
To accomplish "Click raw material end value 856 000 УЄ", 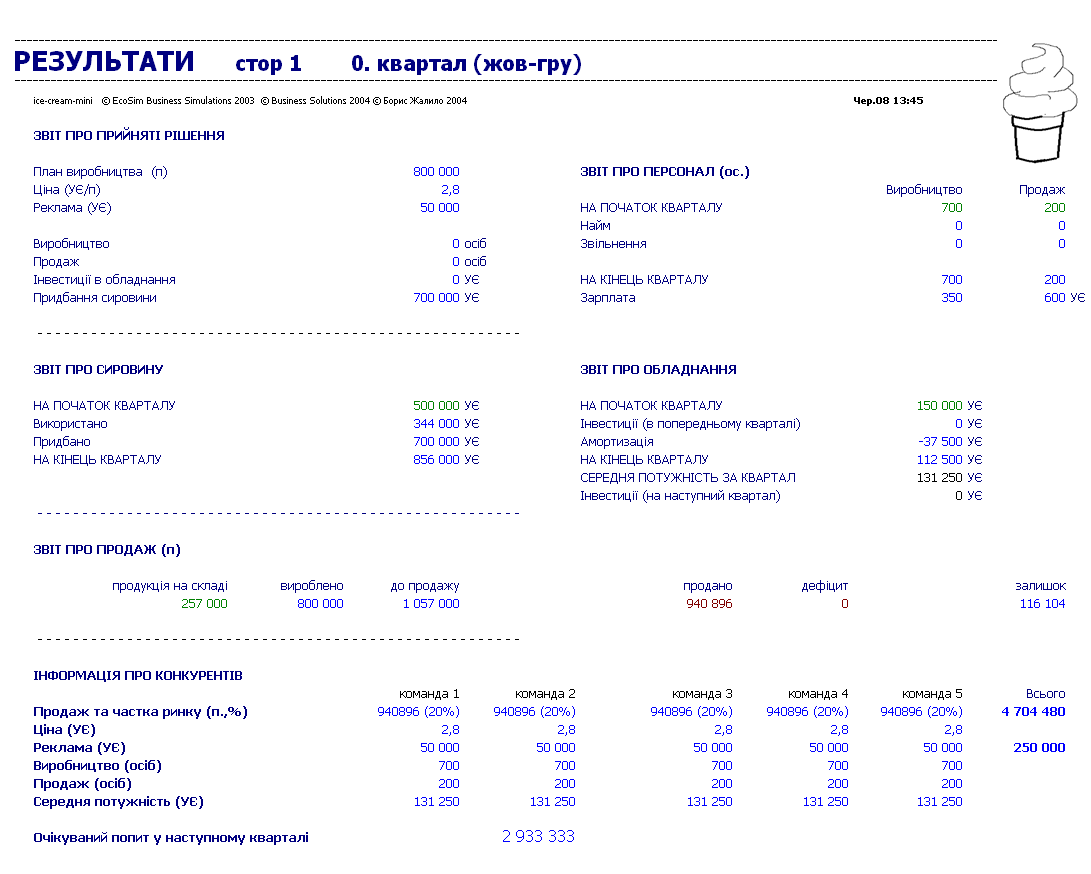I will tap(446, 459).
